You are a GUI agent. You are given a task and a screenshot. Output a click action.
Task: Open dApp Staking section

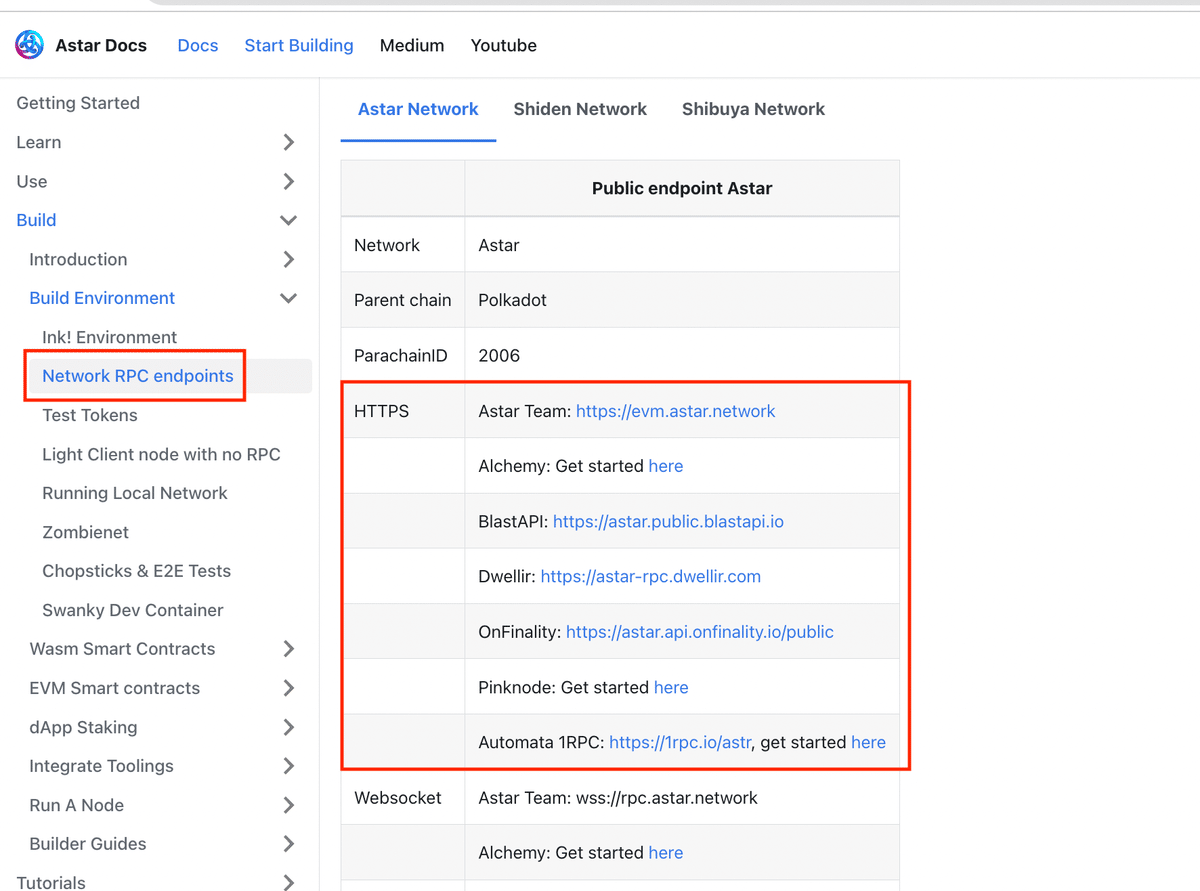click(x=84, y=727)
